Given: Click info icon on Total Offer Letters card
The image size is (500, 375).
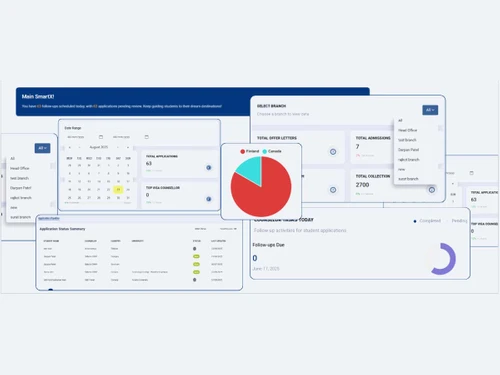Looking at the screenshot, I should [333, 152].
